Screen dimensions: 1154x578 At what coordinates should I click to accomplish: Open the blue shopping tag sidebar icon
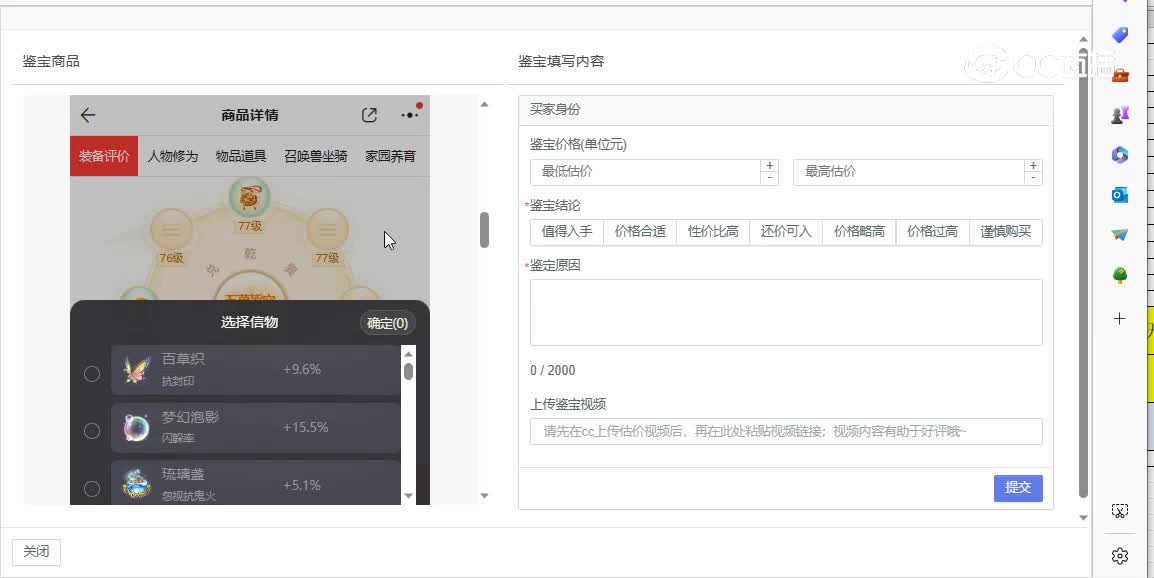(1119, 35)
